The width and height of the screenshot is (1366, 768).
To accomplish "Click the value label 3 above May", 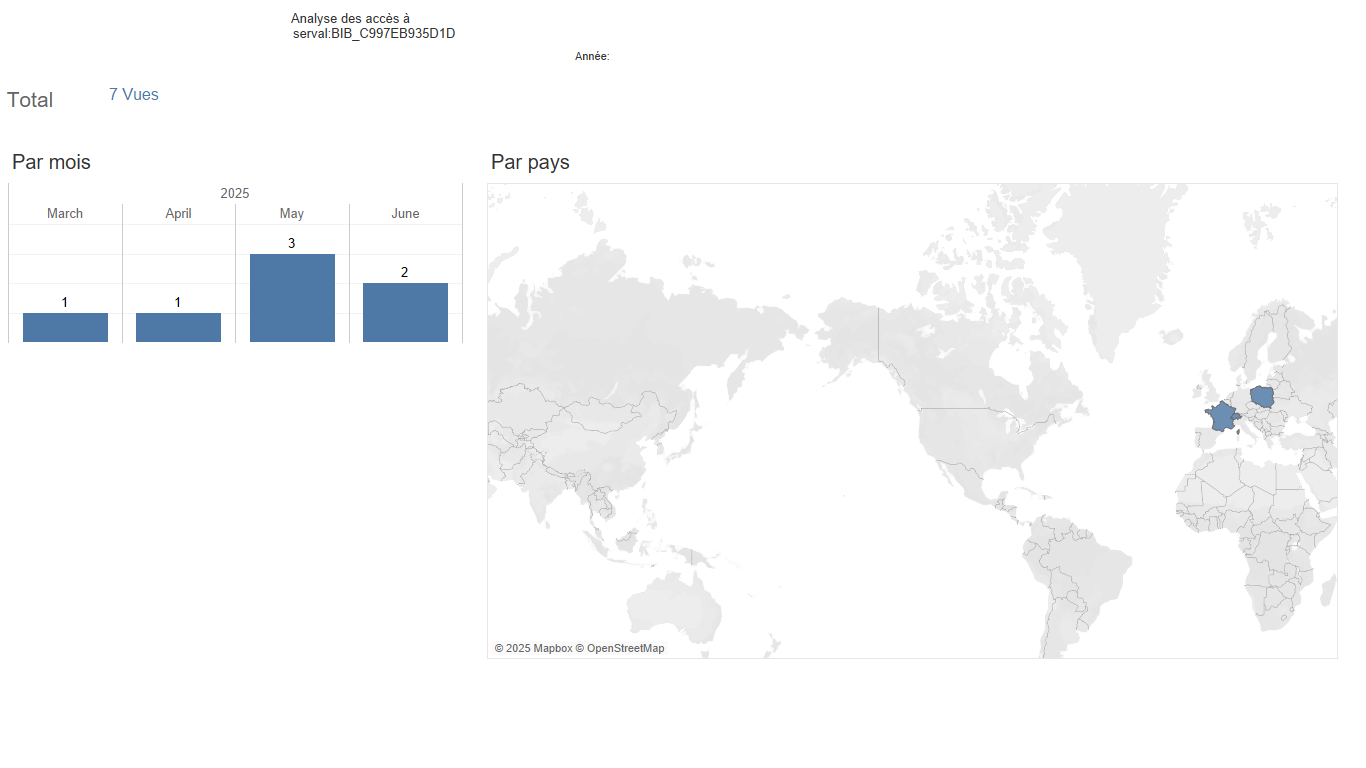I will pyautogui.click(x=291, y=243).
